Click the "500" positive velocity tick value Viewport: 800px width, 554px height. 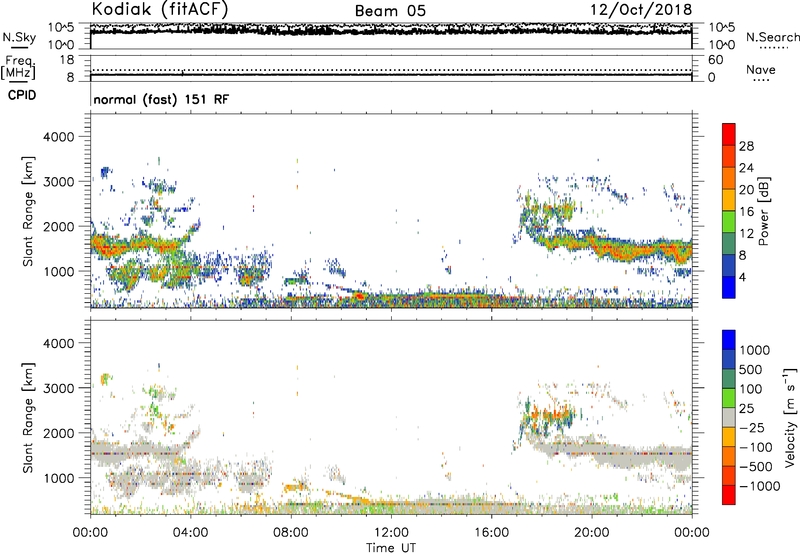tap(750, 370)
